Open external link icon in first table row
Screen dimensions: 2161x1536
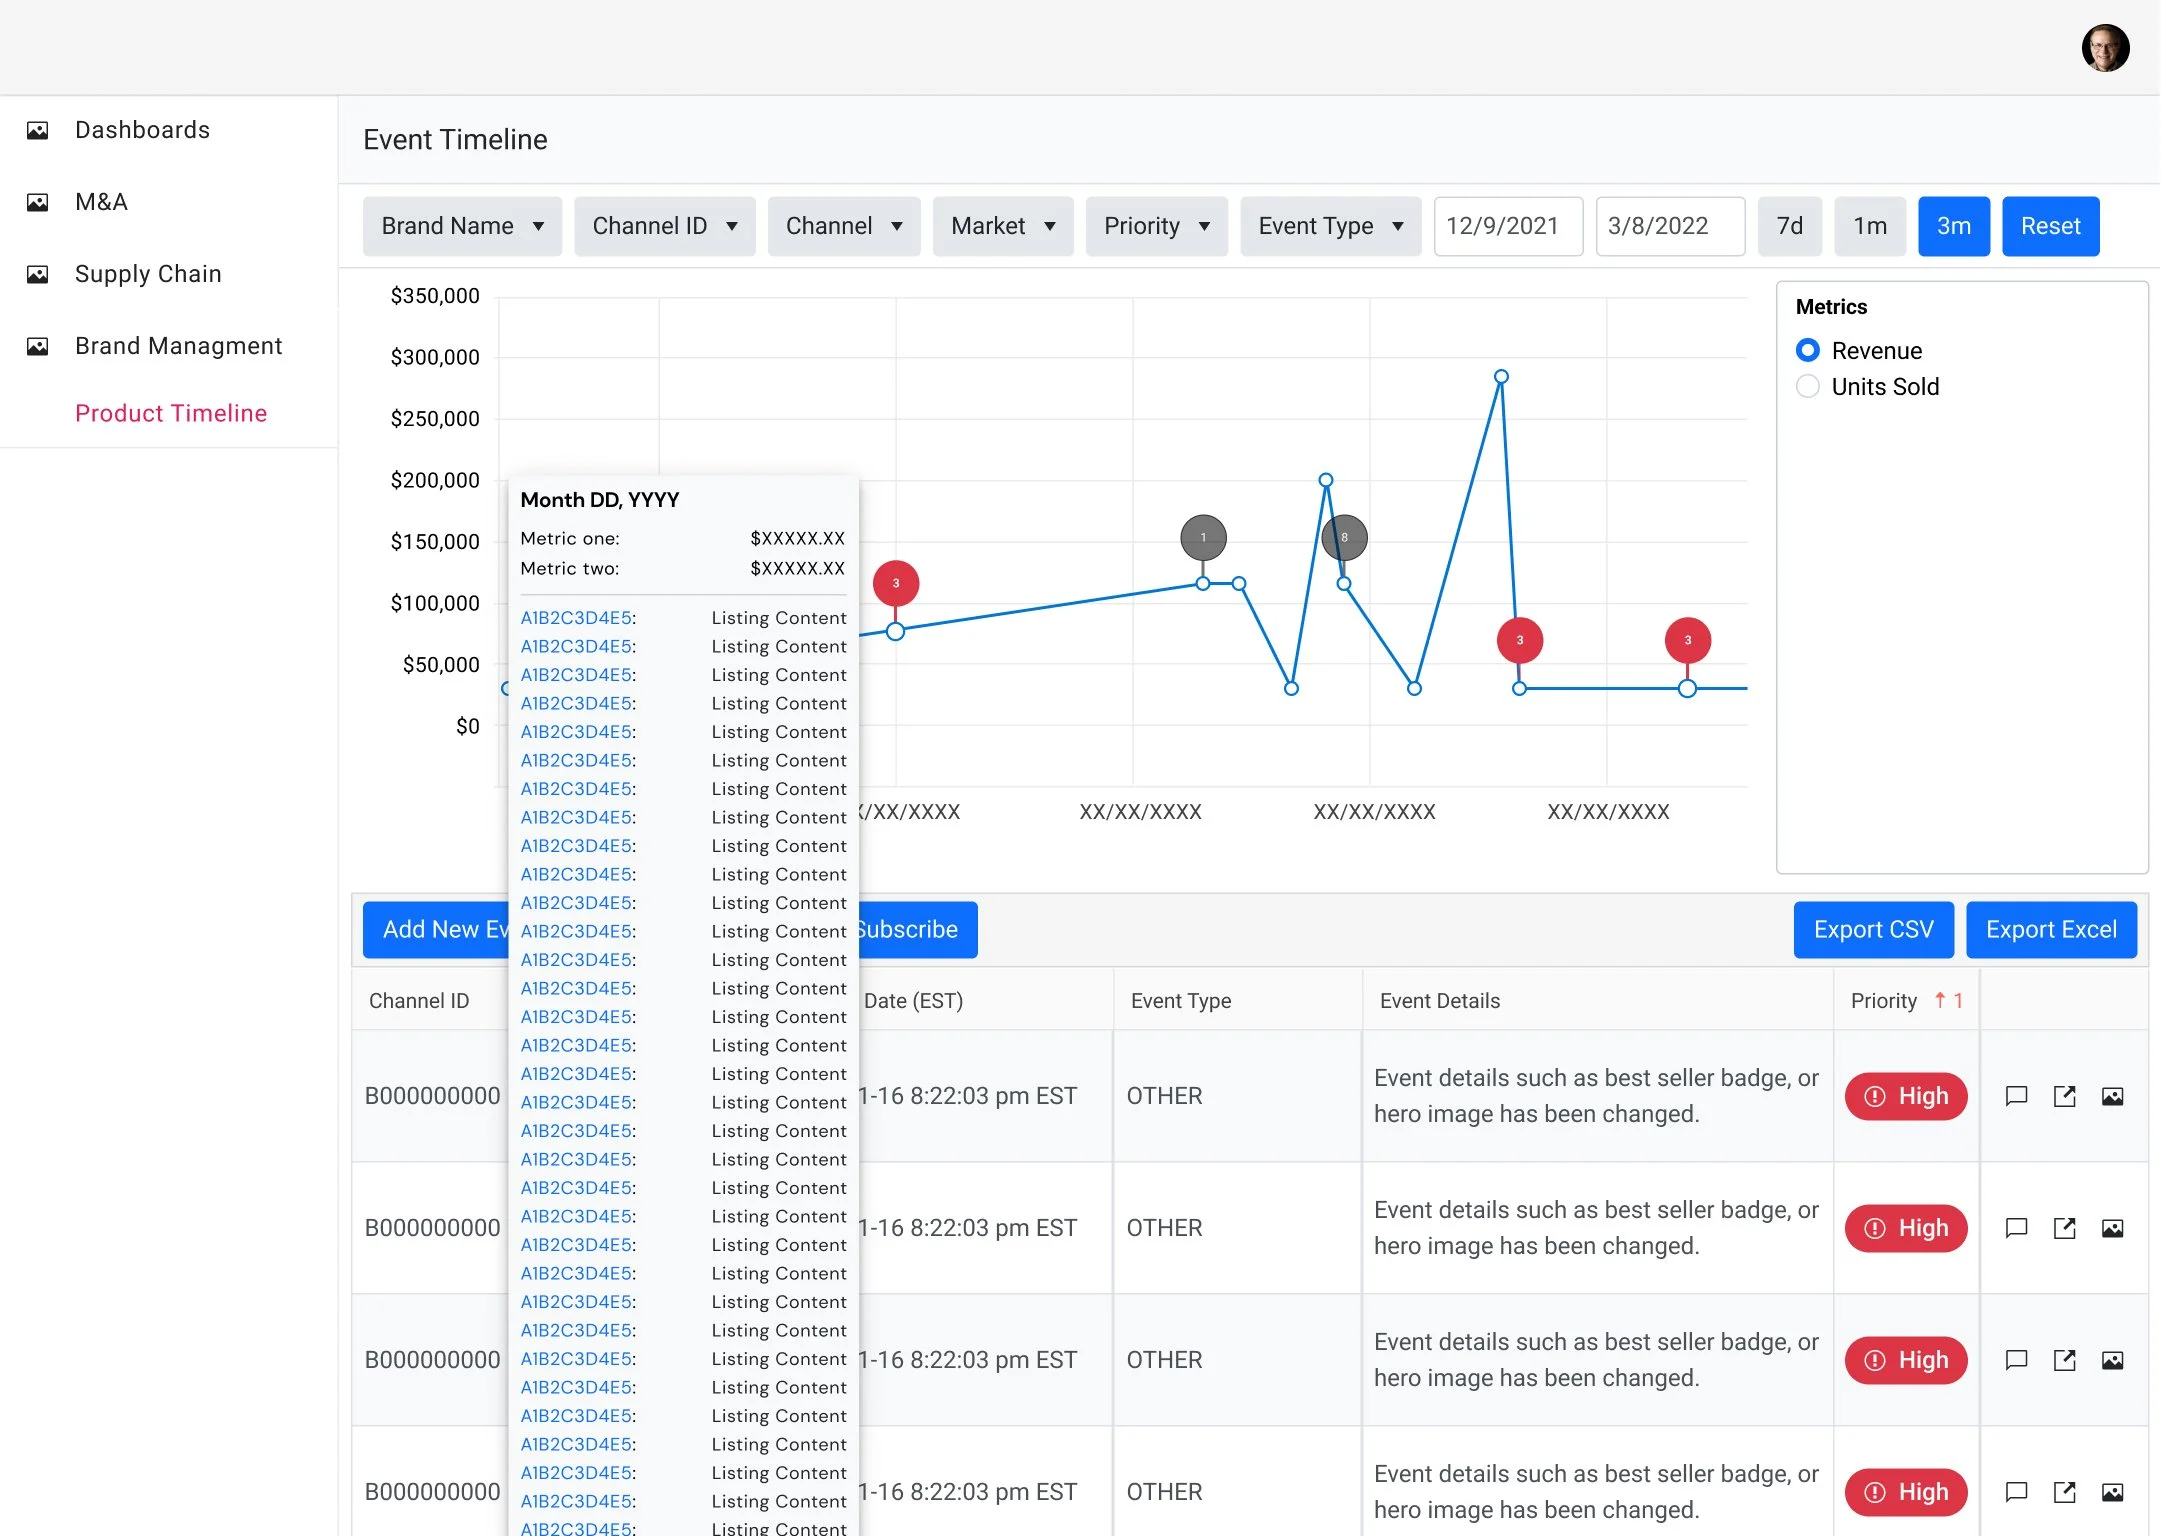[x=2064, y=1096]
